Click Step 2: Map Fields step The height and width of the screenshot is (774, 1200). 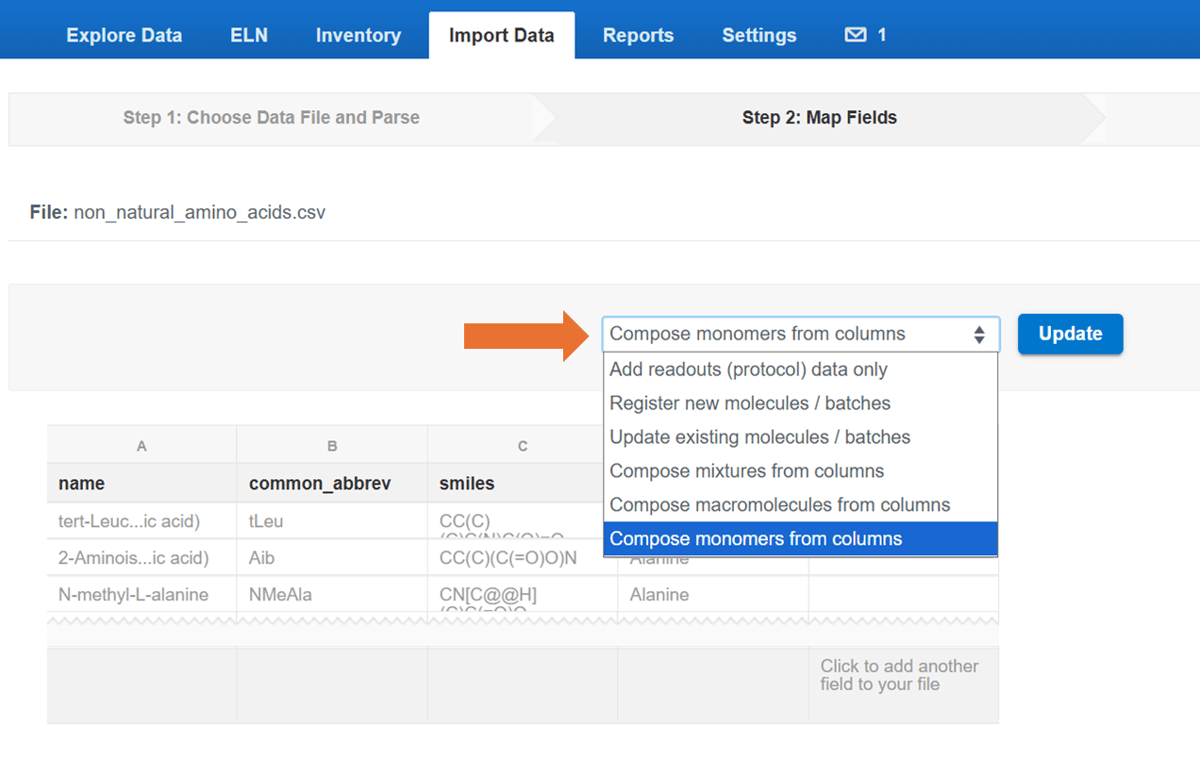tap(819, 118)
